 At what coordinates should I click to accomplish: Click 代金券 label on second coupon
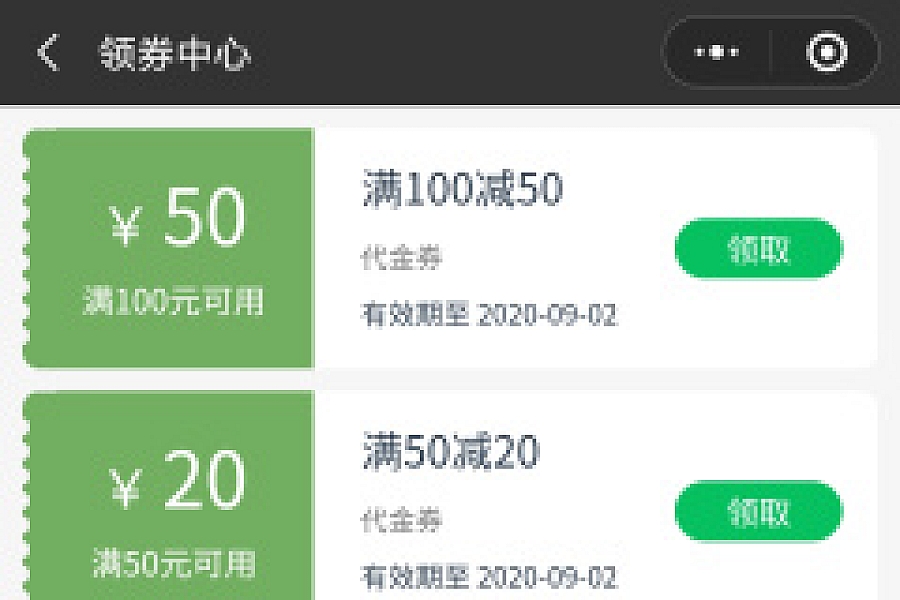[x=401, y=520]
